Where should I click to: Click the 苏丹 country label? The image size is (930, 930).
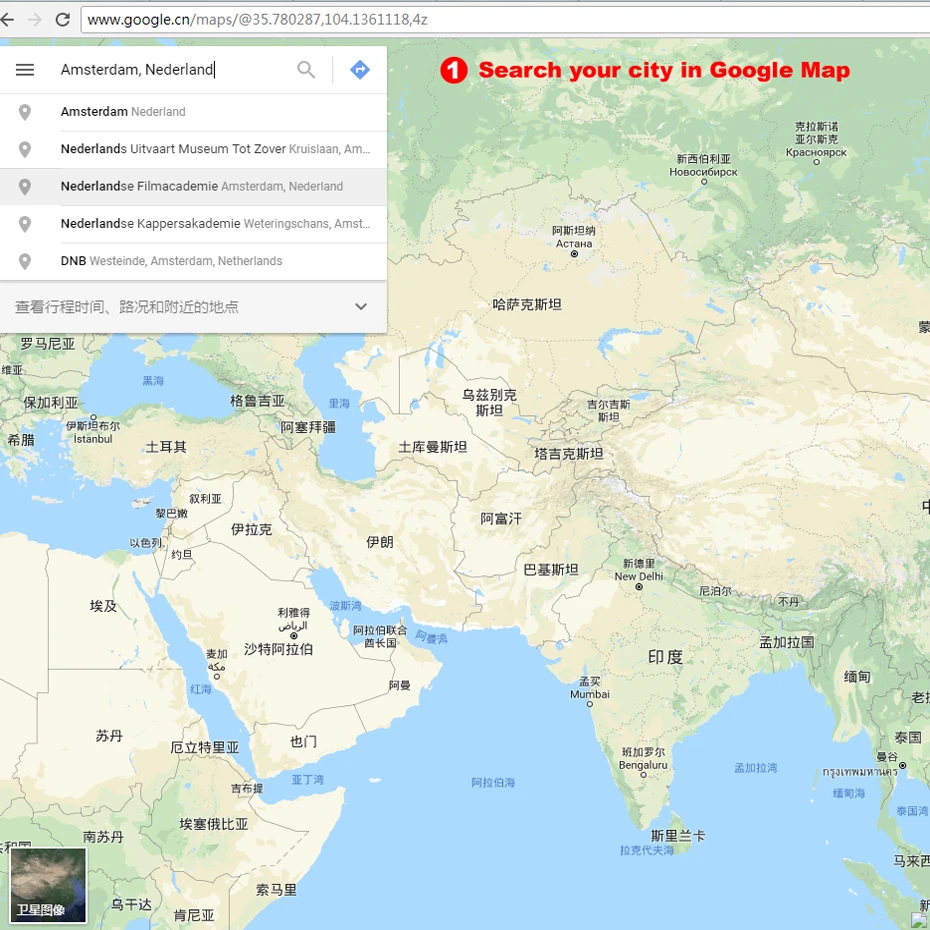click(109, 736)
